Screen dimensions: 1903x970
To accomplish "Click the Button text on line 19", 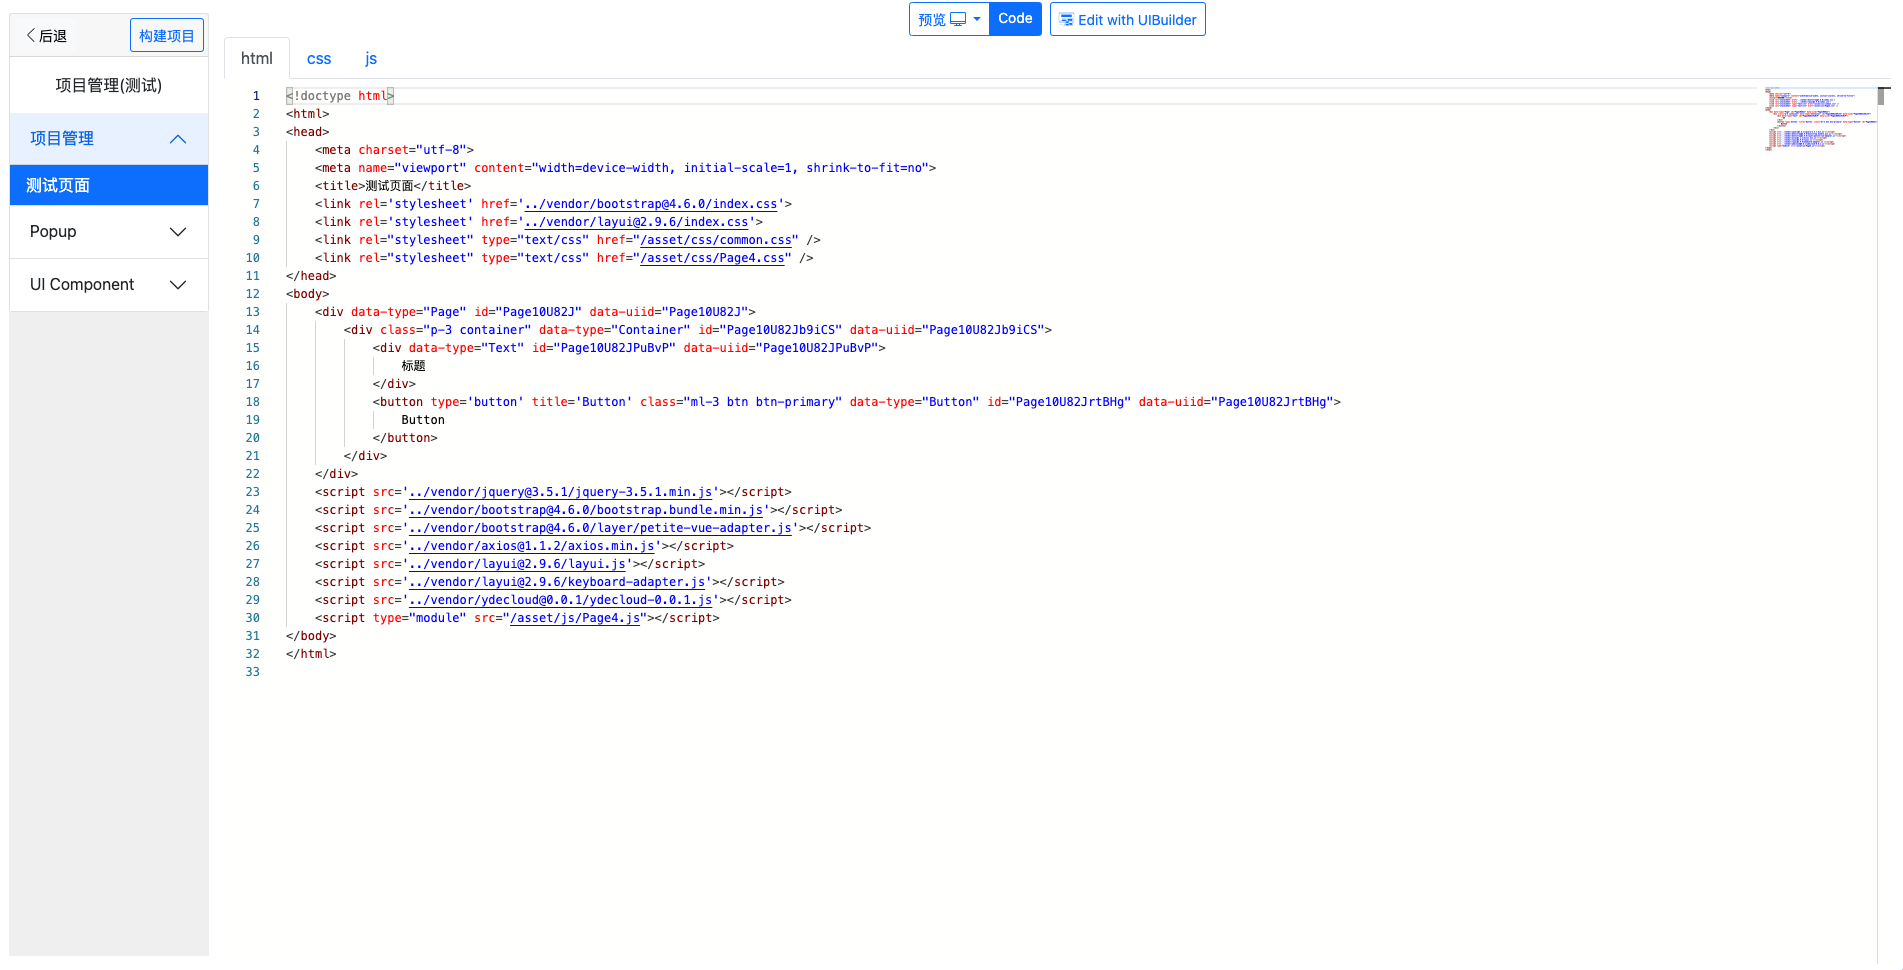I will click(423, 420).
